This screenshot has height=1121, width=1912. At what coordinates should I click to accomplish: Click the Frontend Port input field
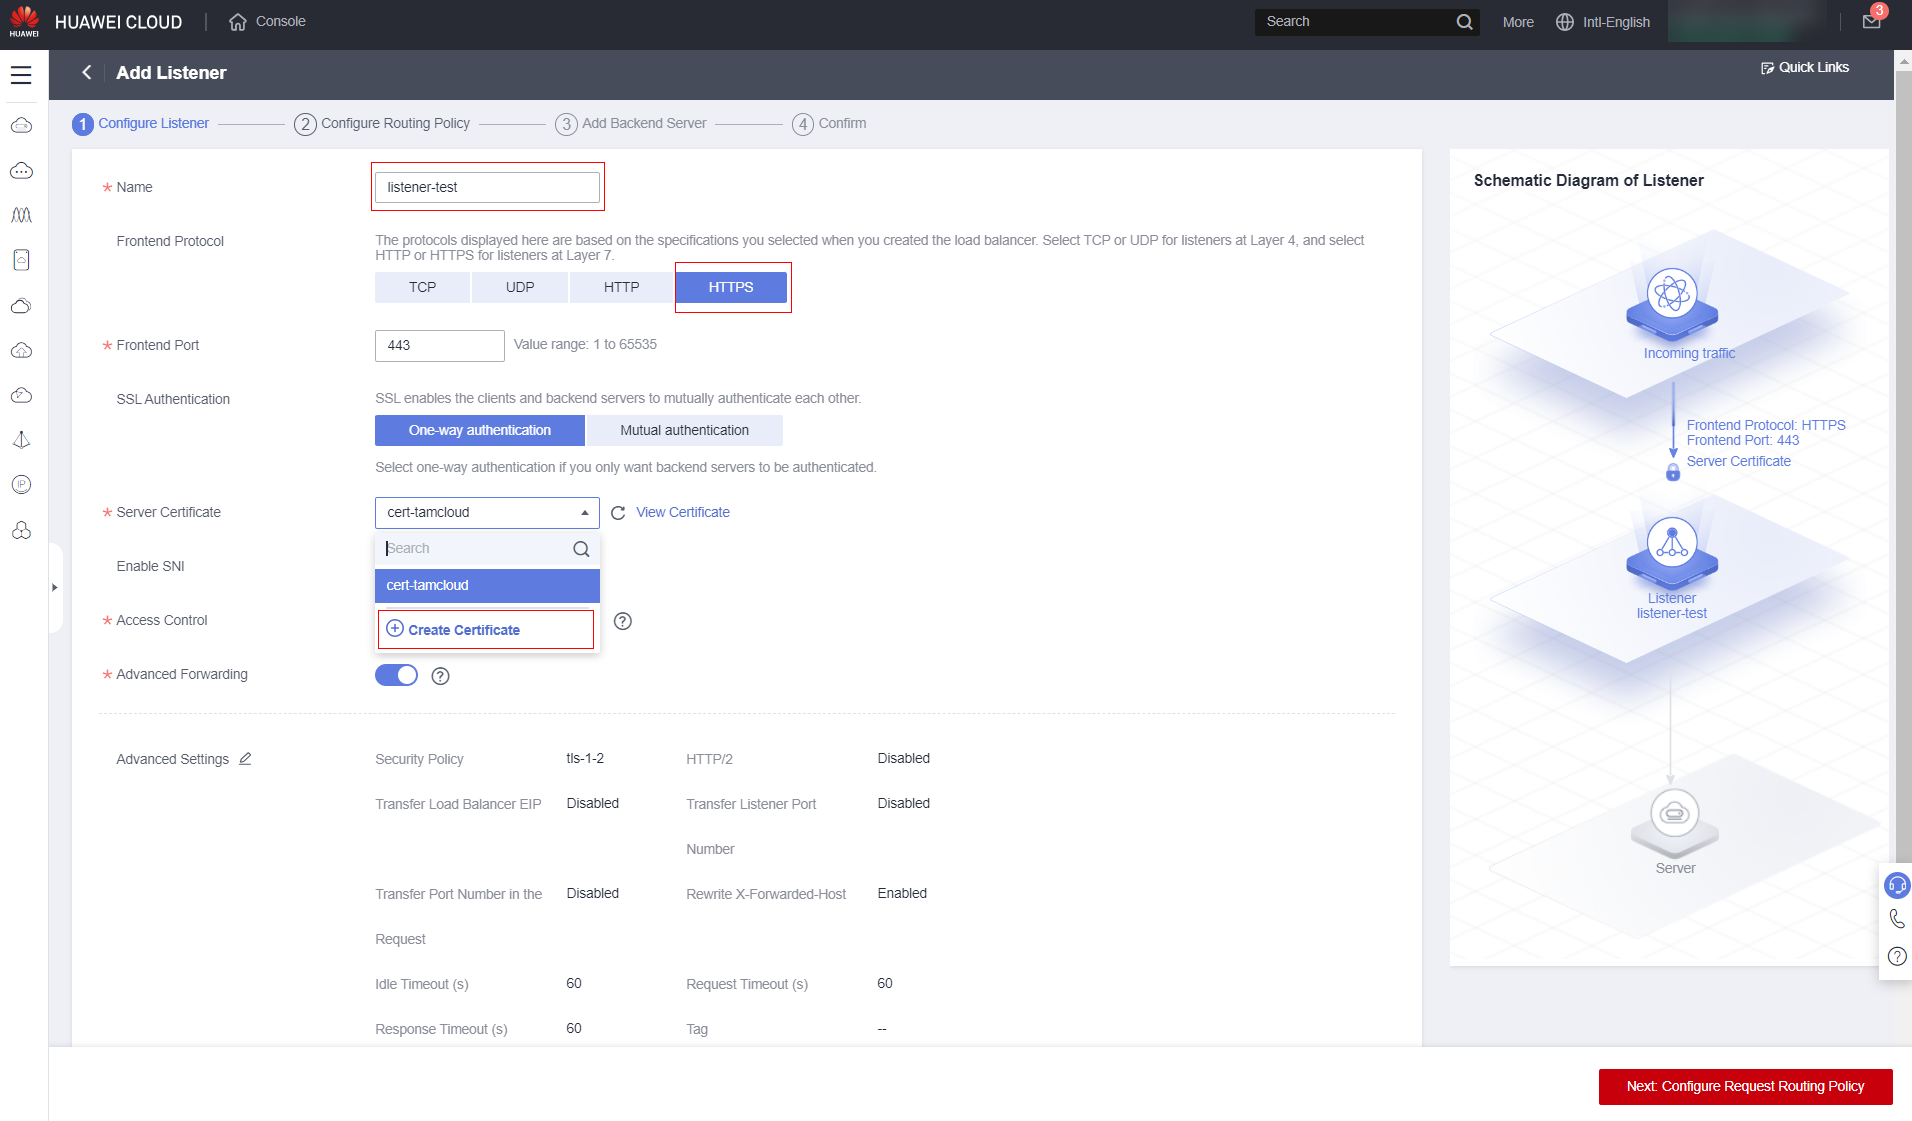point(439,345)
